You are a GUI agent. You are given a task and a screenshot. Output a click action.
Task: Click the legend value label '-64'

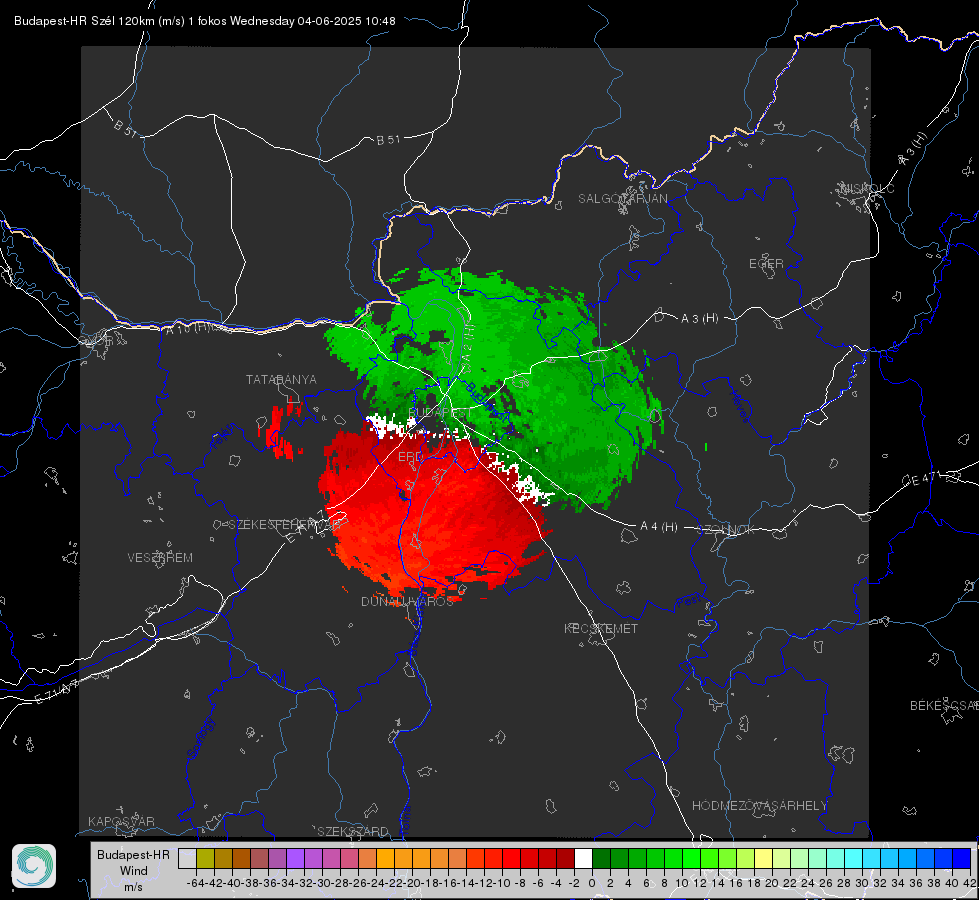point(195,883)
